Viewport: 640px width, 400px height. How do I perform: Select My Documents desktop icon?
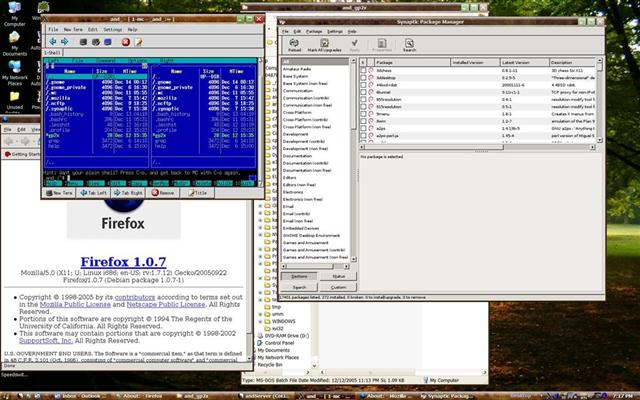tap(14, 43)
